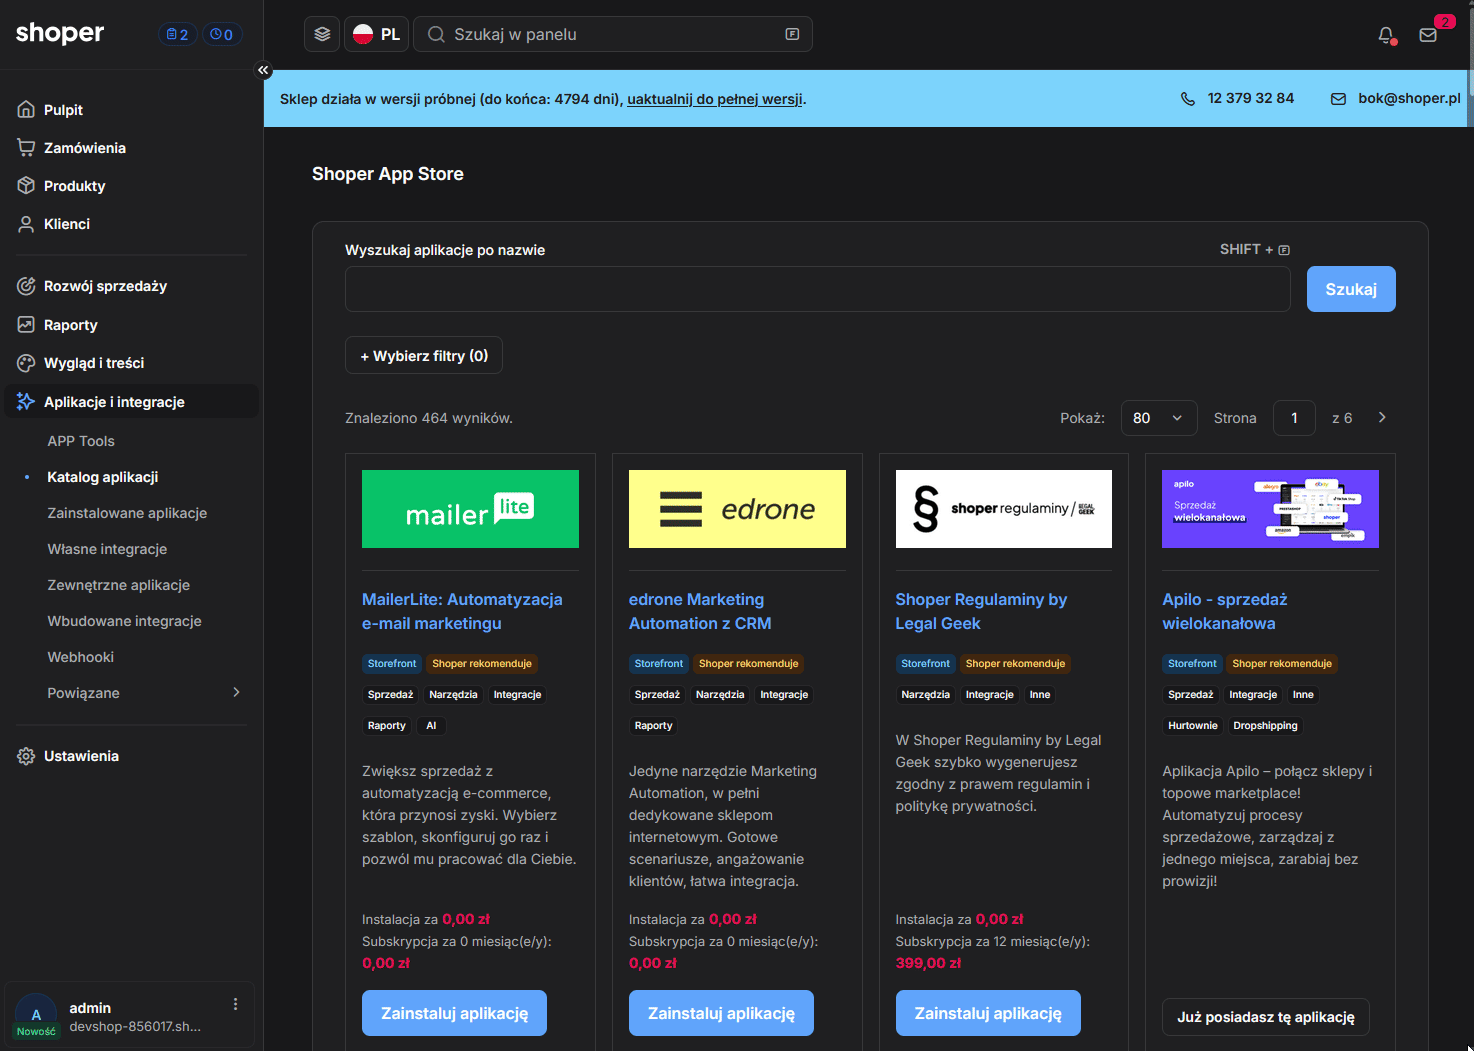Click the AI tag on MailerLite card

tap(431, 725)
